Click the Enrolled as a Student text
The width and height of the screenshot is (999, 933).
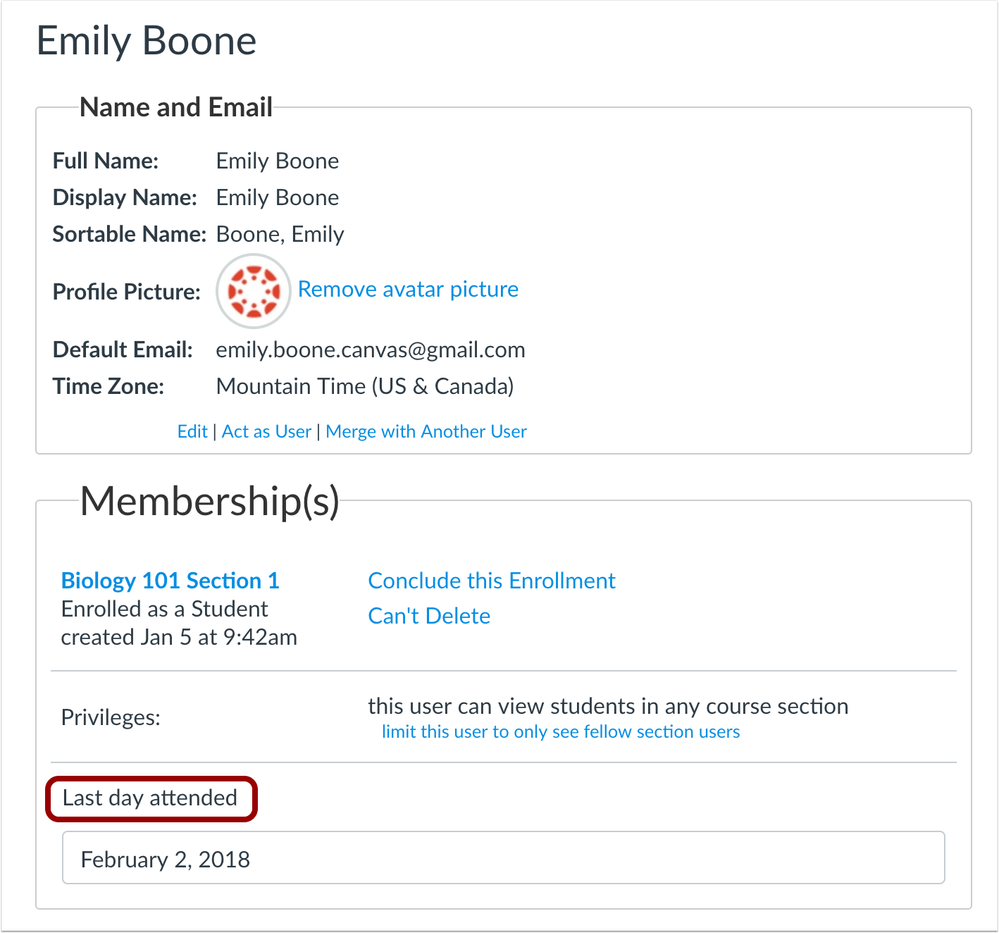(164, 609)
